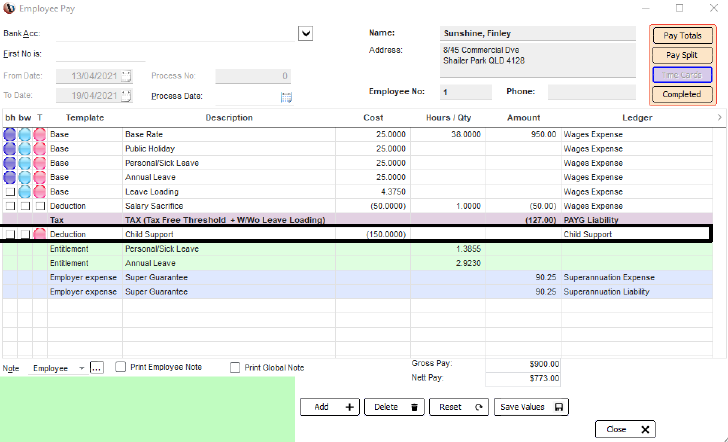728x442 pixels.
Task: Open the Process Date calendar picker
Action: [x=286, y=97]
